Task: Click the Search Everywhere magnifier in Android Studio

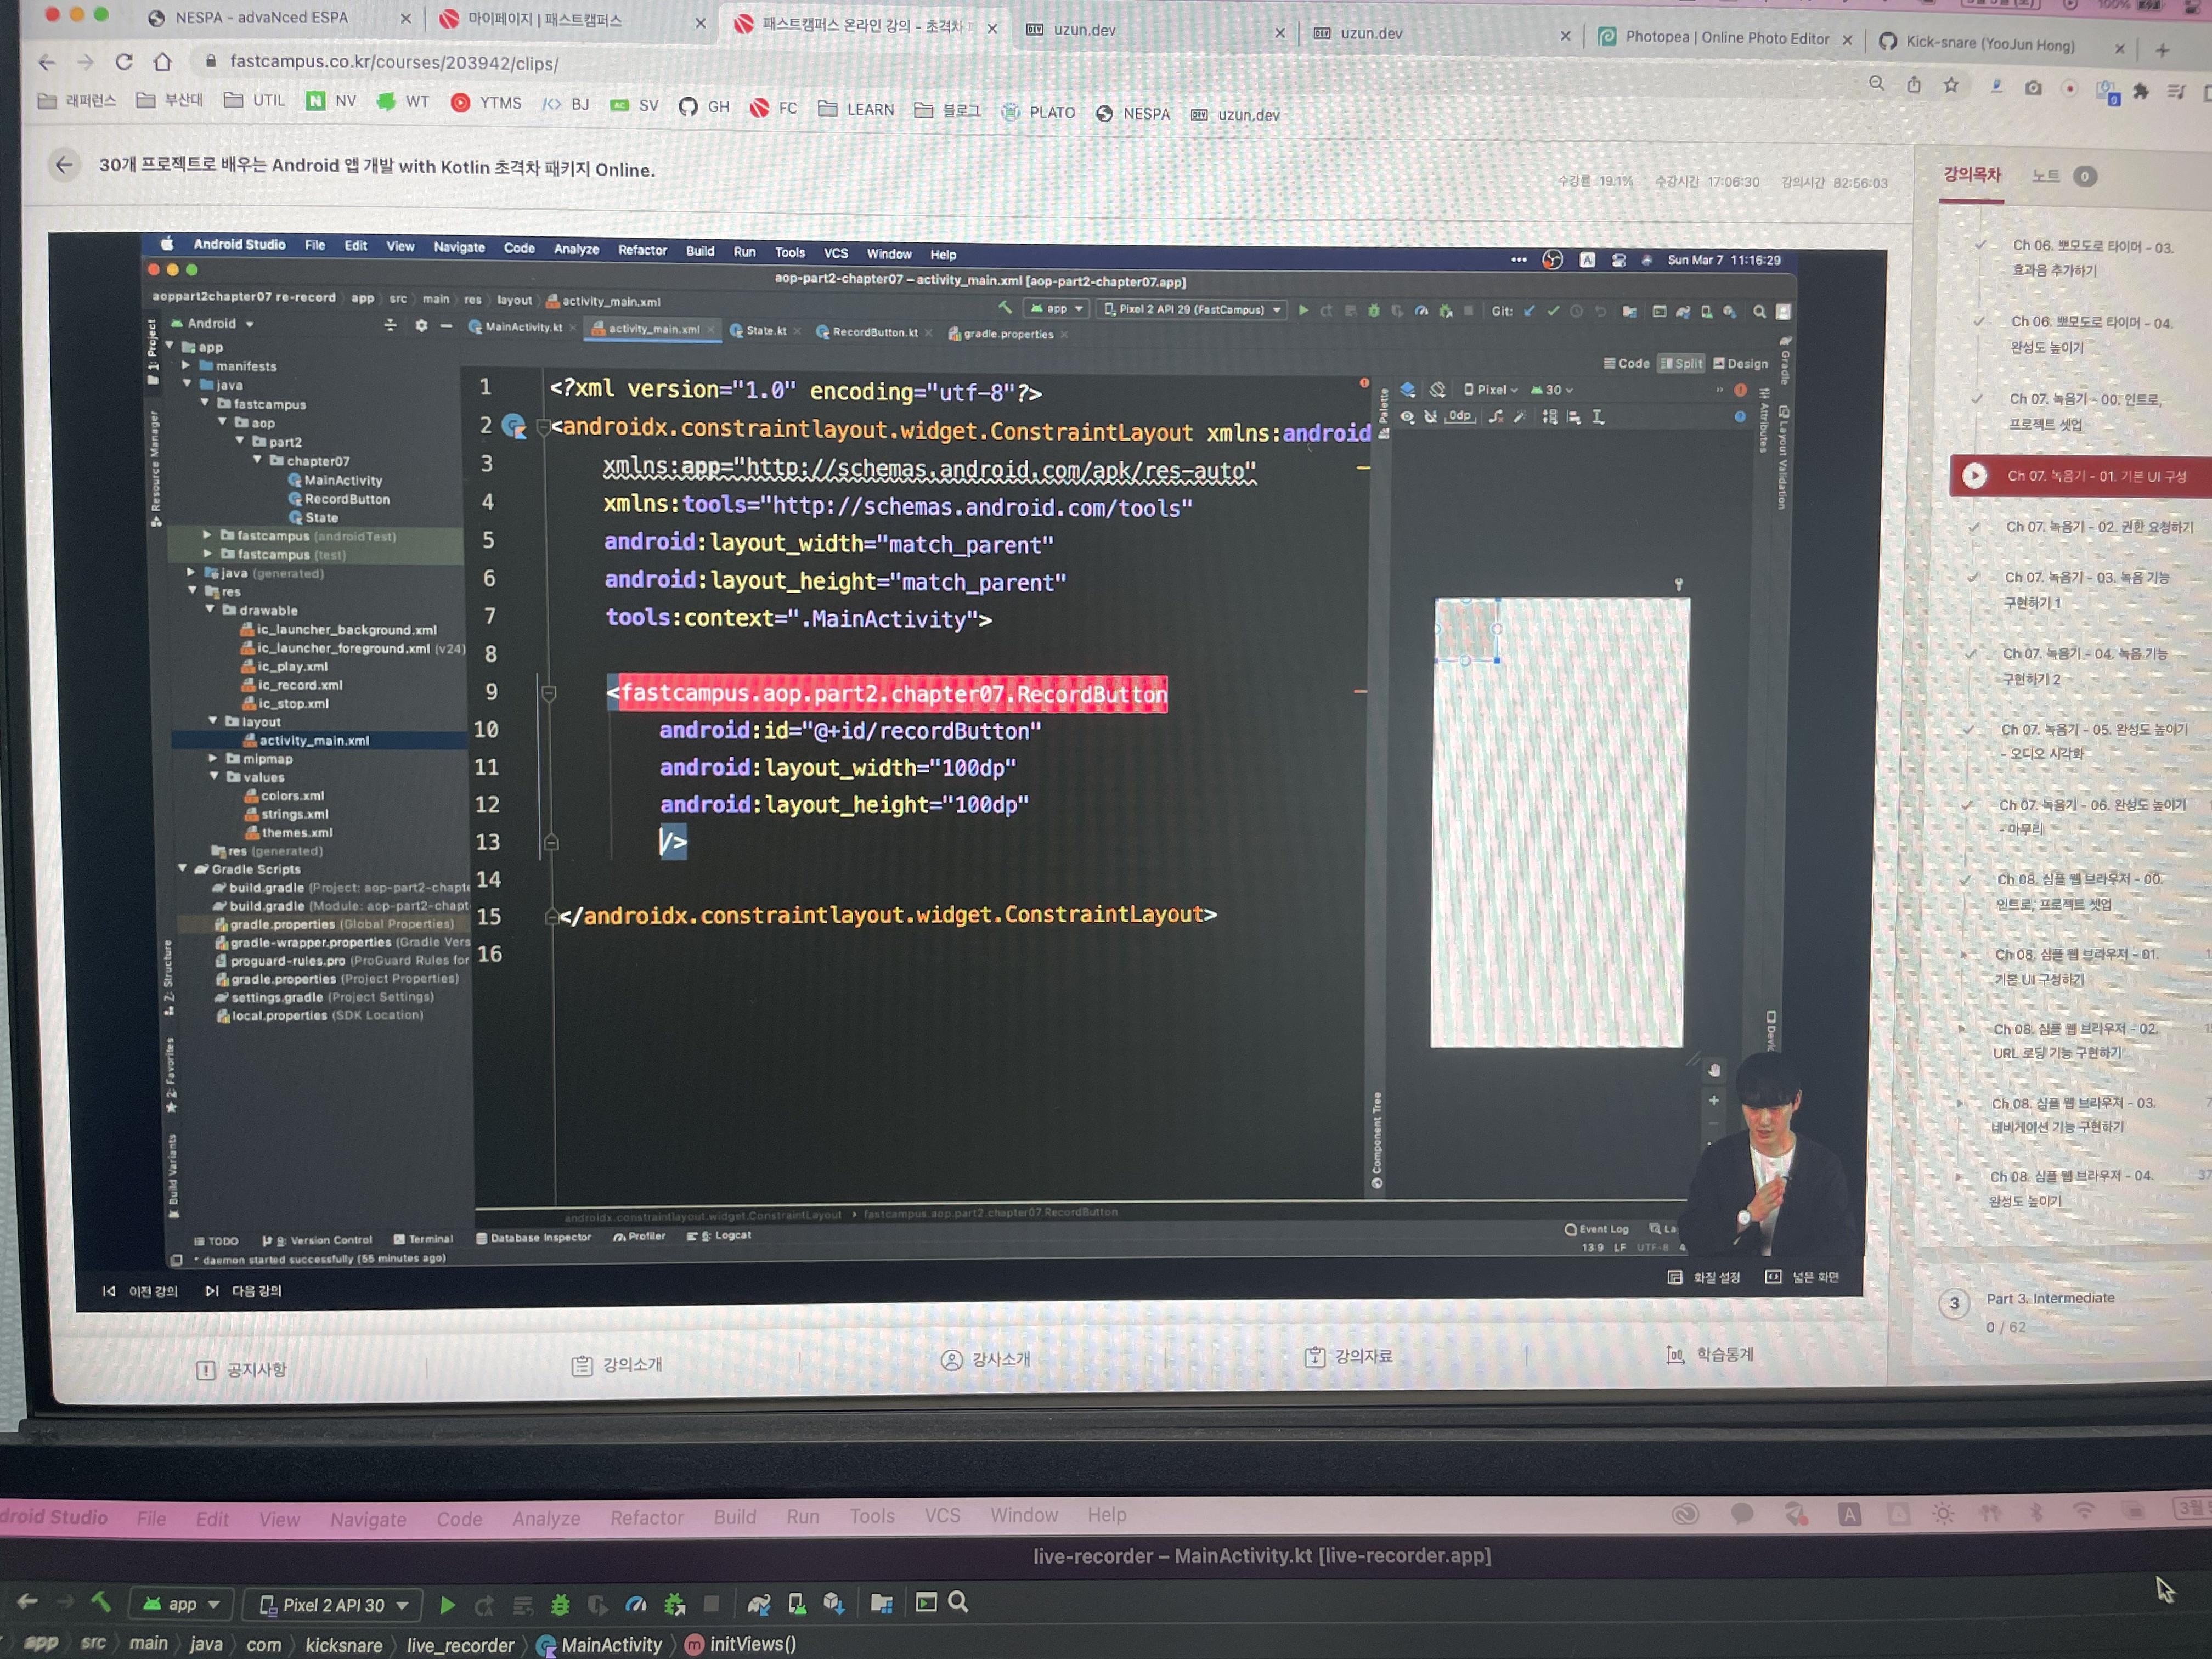Action: (958, 1603)
